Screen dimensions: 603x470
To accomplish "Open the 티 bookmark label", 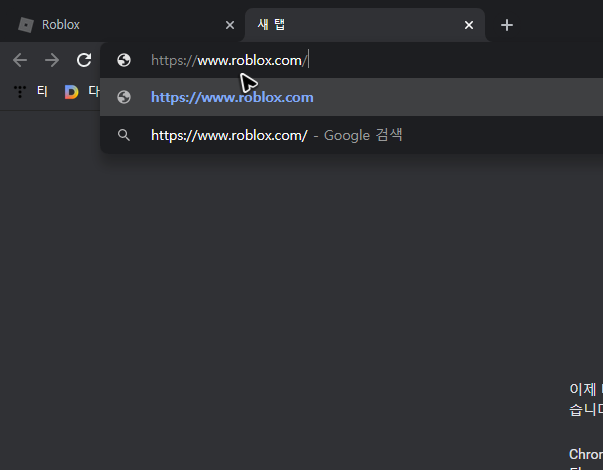I will [42, 92].
